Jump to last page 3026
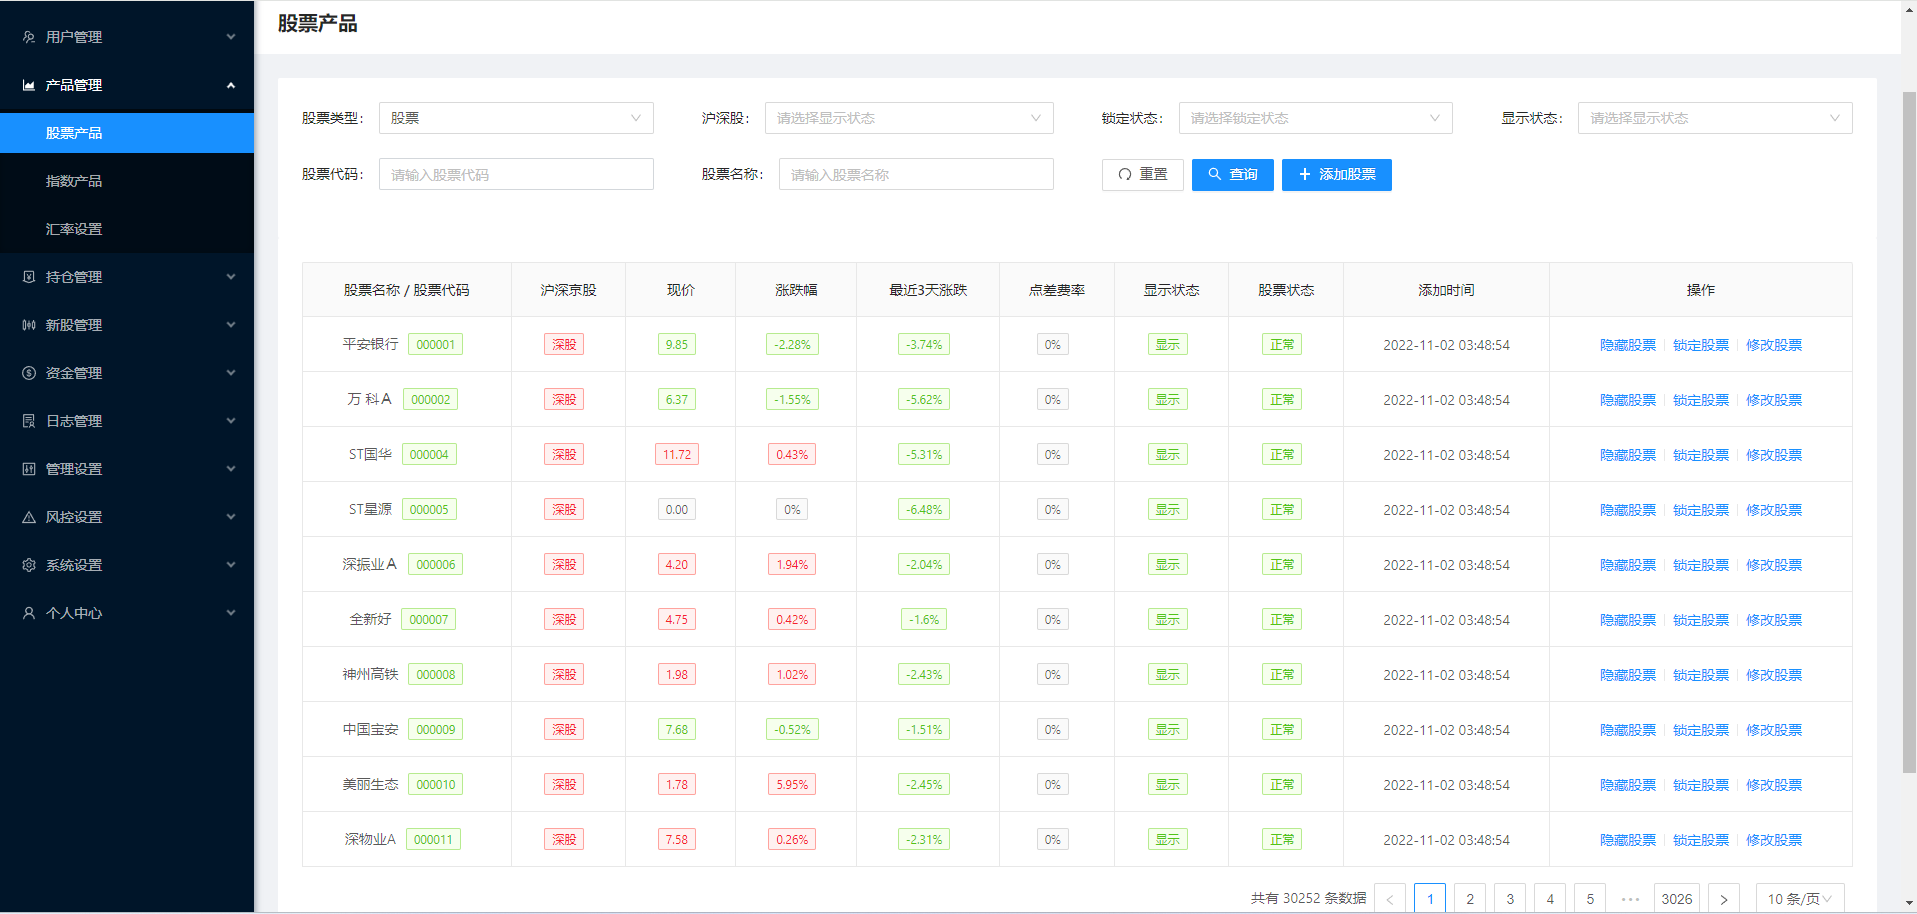1917x914 pixels. point(1677,899)
